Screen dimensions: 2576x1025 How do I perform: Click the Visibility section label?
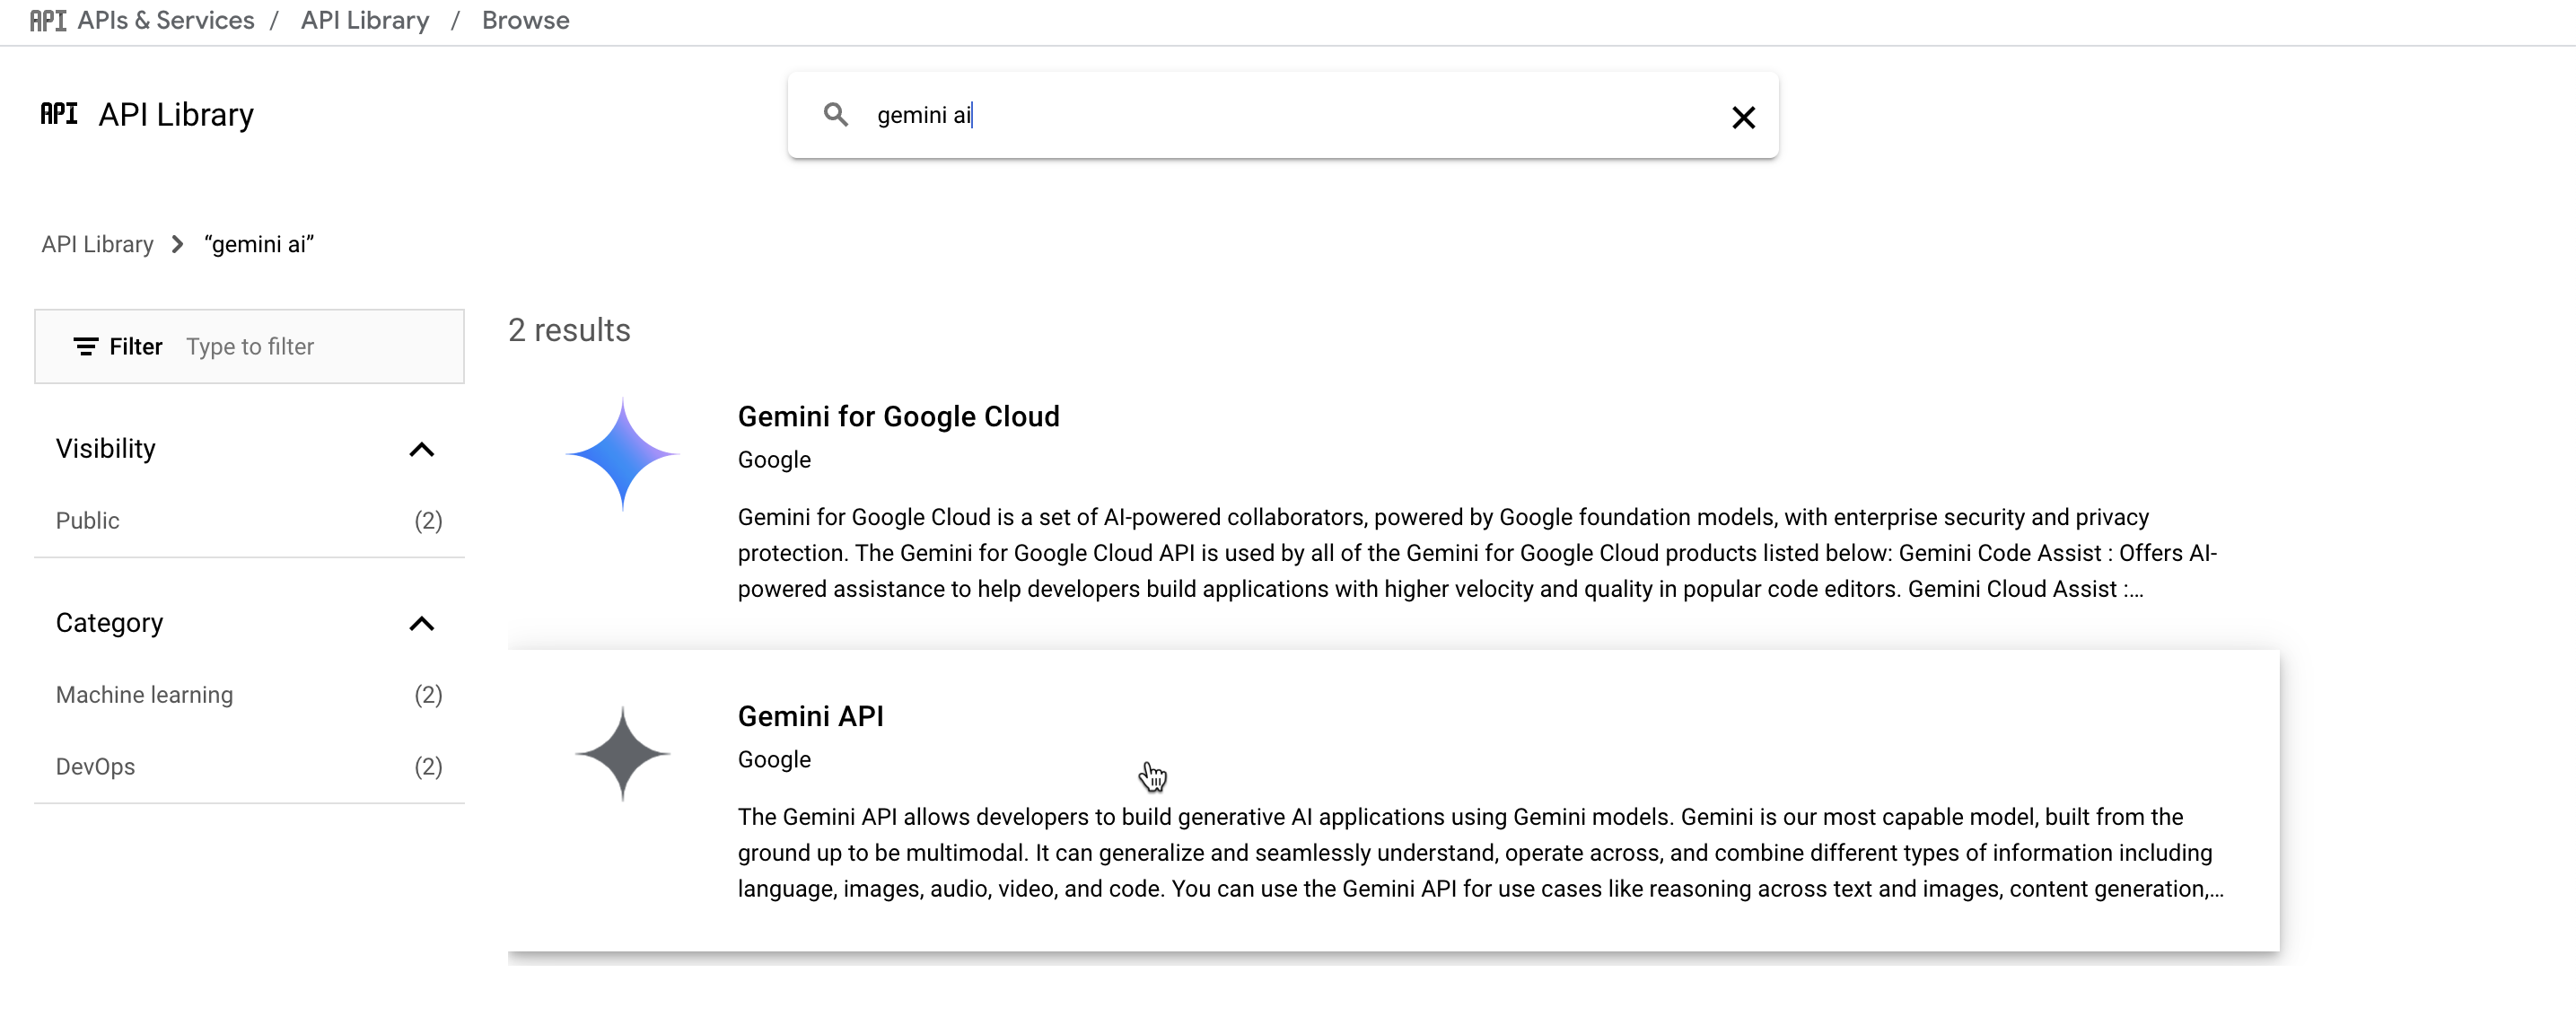point(106,449)
